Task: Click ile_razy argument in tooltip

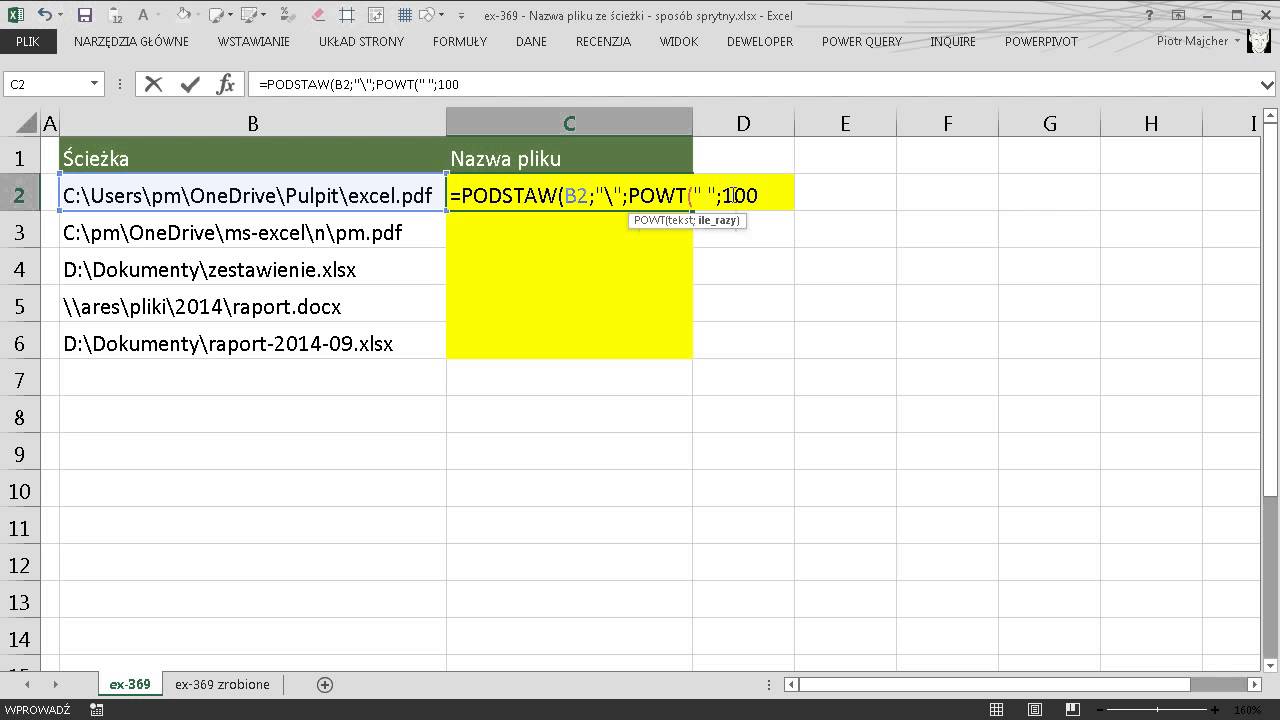Action: pyautogui.click(x=718, y=220)
